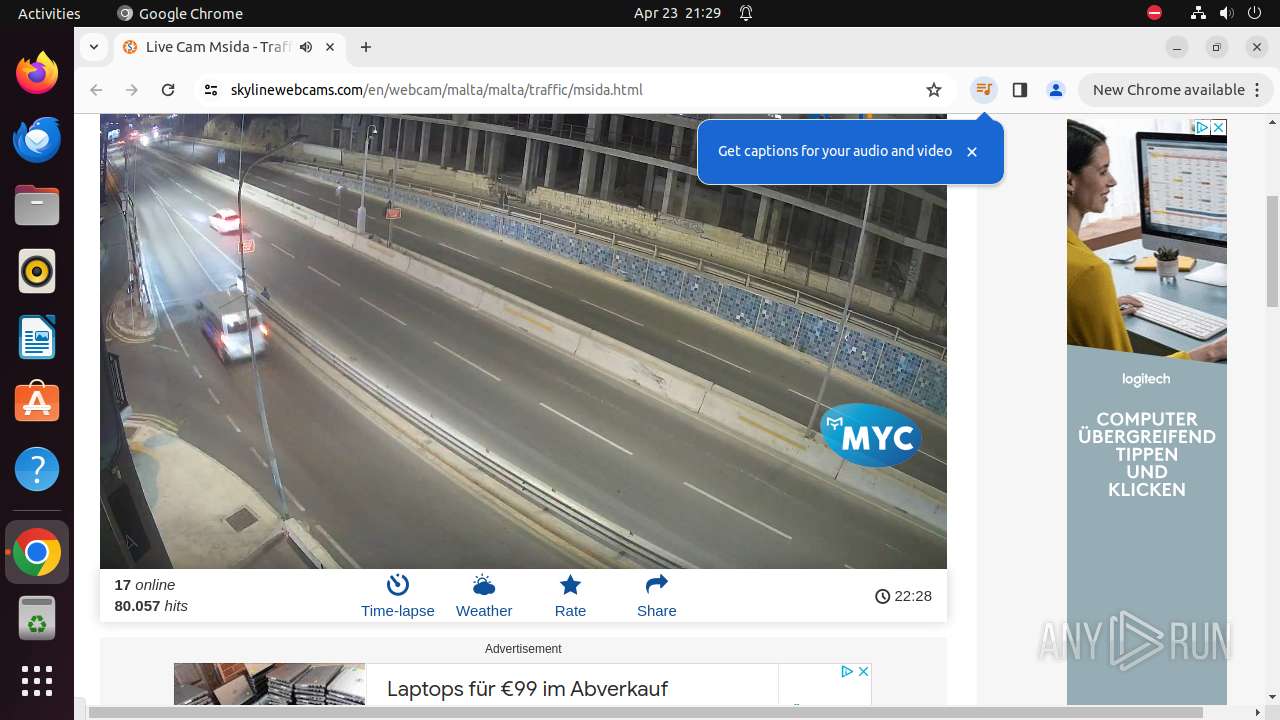Image resolution: width=1280 pixels, height=720 pixels.
Task: Close the Live Cam Msida tab
Action: point(330,47)
